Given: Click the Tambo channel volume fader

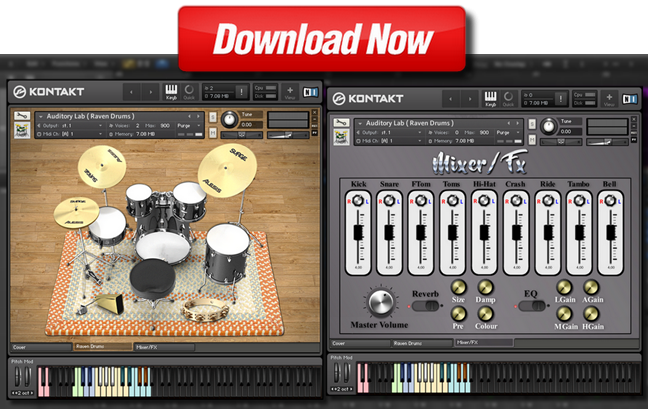Looking at the screenshot, I should (580, 233).
